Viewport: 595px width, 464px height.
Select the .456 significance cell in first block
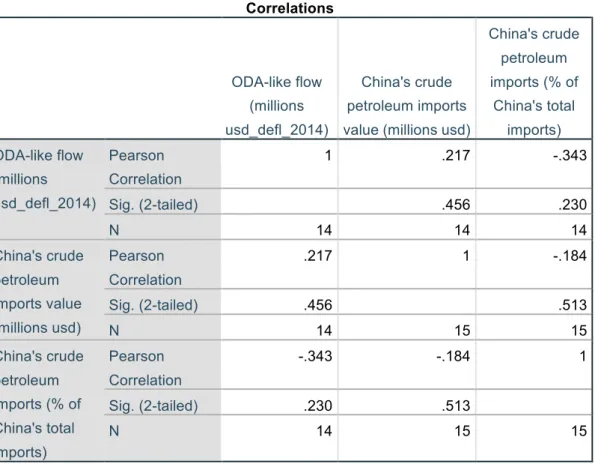click(456, 204)
